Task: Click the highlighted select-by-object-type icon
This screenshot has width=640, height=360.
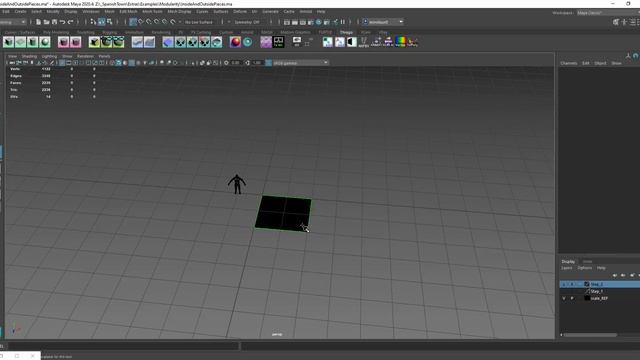Action: click(x=101, y=22)
